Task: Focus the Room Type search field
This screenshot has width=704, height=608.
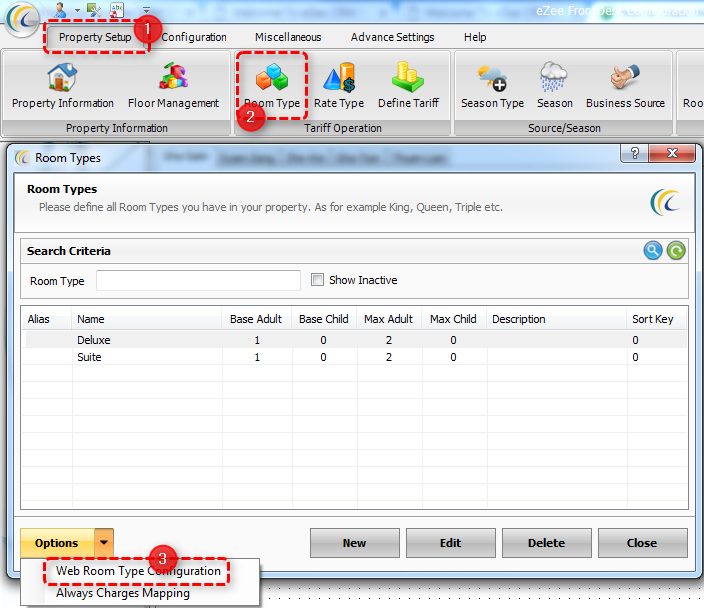Action: point(198,280)
